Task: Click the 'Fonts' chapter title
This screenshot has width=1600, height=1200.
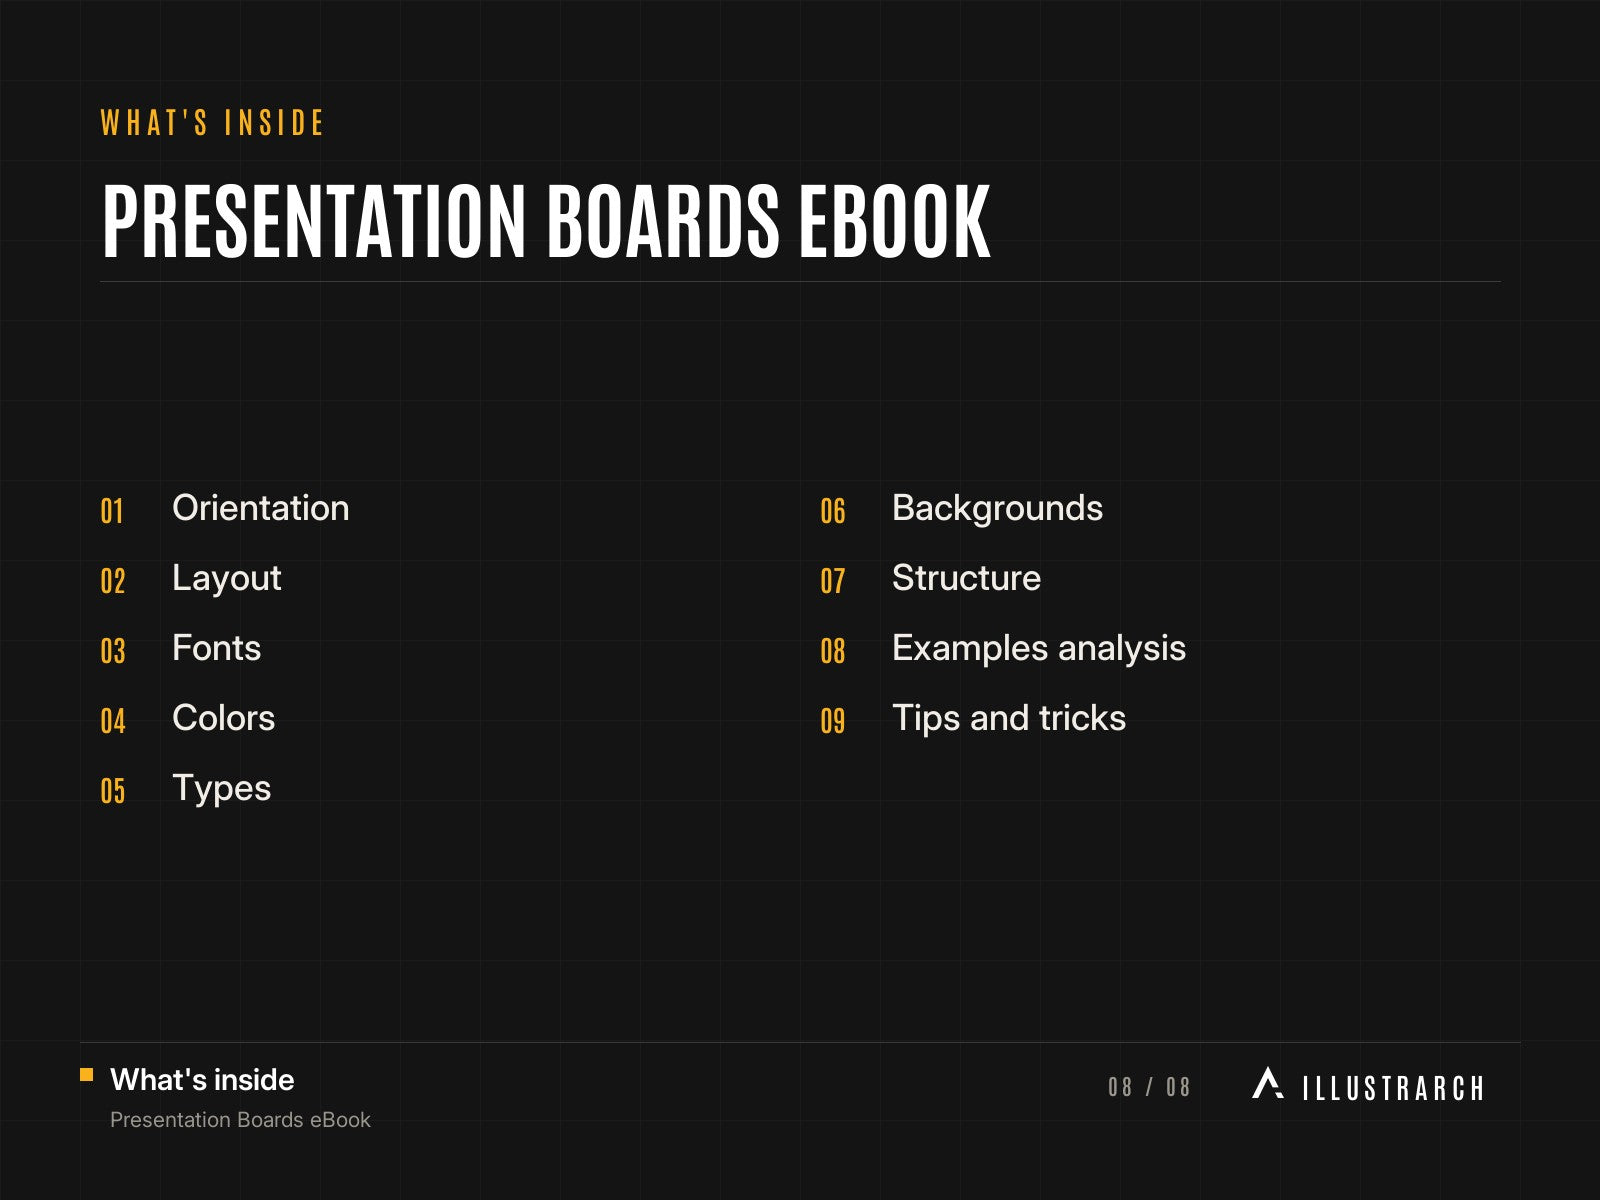Action: coord(217,648)
